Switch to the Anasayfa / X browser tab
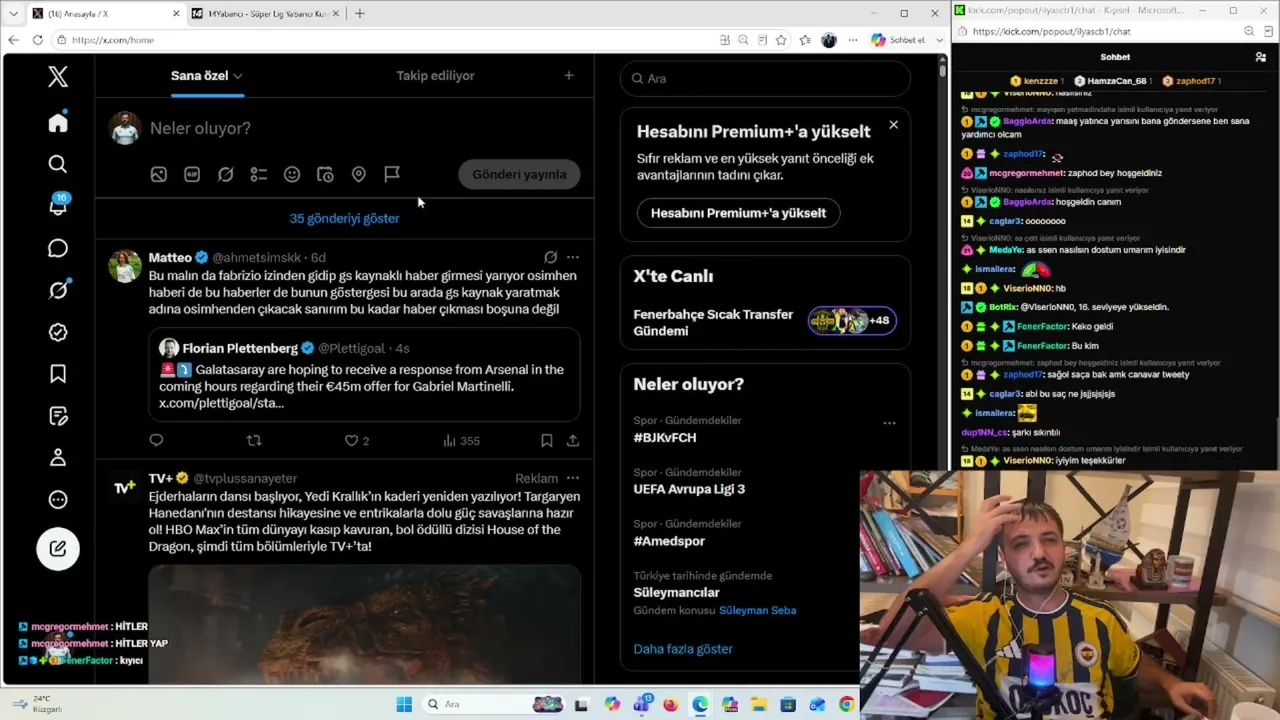This screenshot has width=1280, height=720. [x=103, y=13]
